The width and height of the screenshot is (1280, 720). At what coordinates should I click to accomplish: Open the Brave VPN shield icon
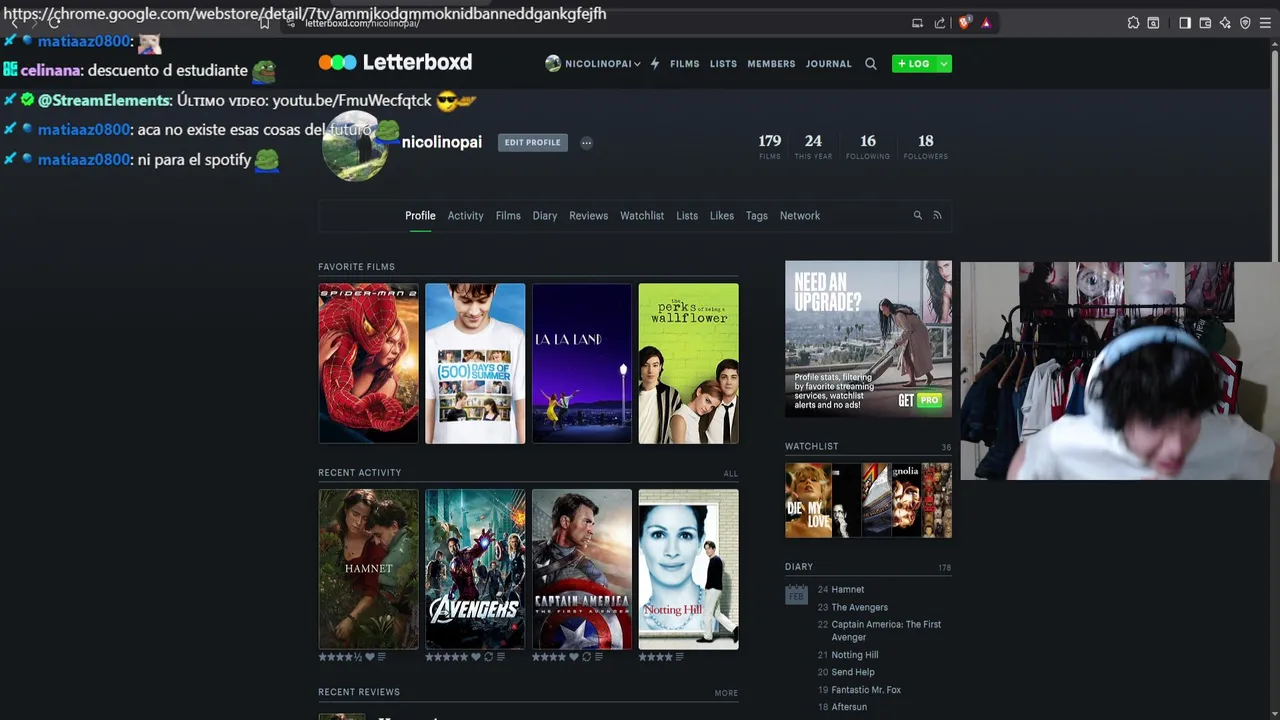click(x=1245, y=23)
